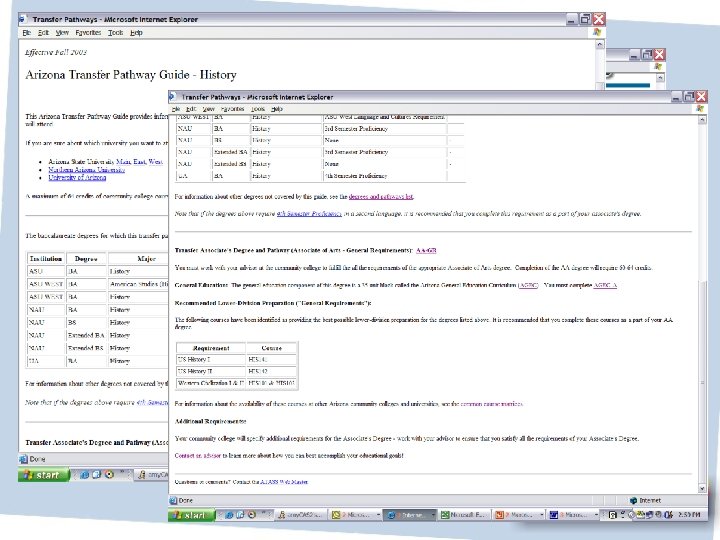Open the File menu in the back History guide window
The image size is (720, 540).
(27, 33)
